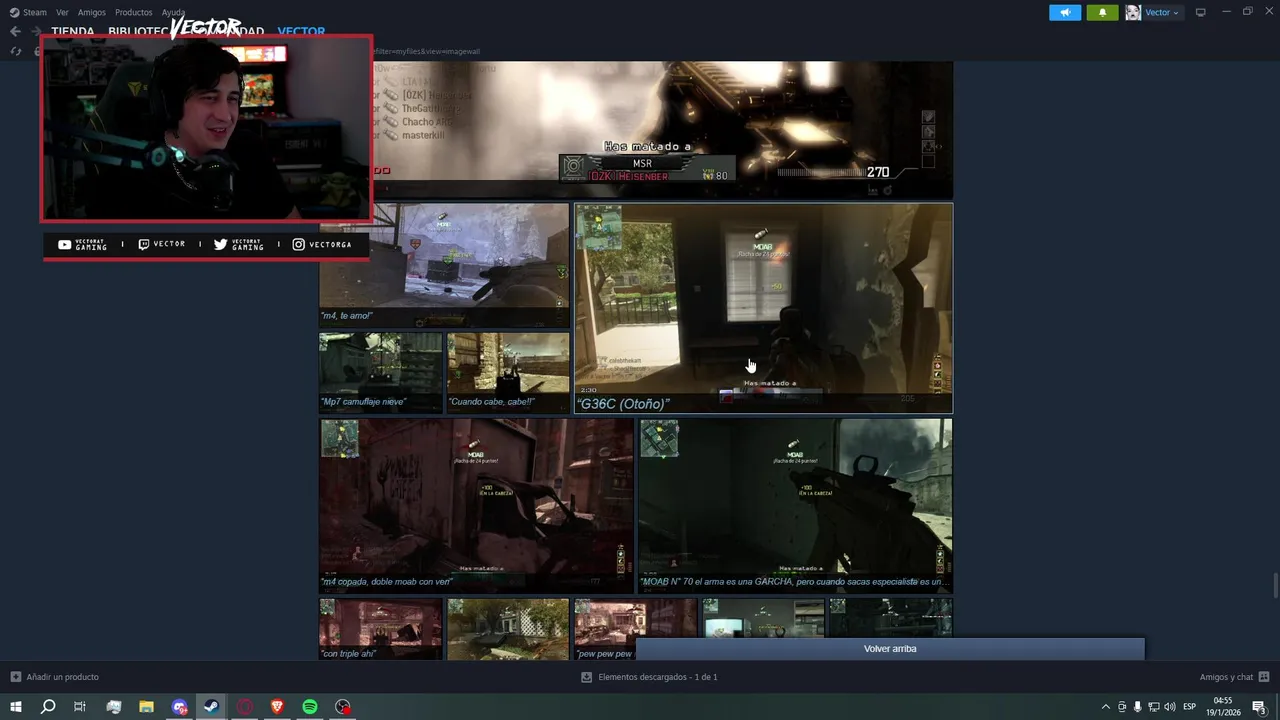
Task: Go back with the left arrow
Action: (15, 31)
